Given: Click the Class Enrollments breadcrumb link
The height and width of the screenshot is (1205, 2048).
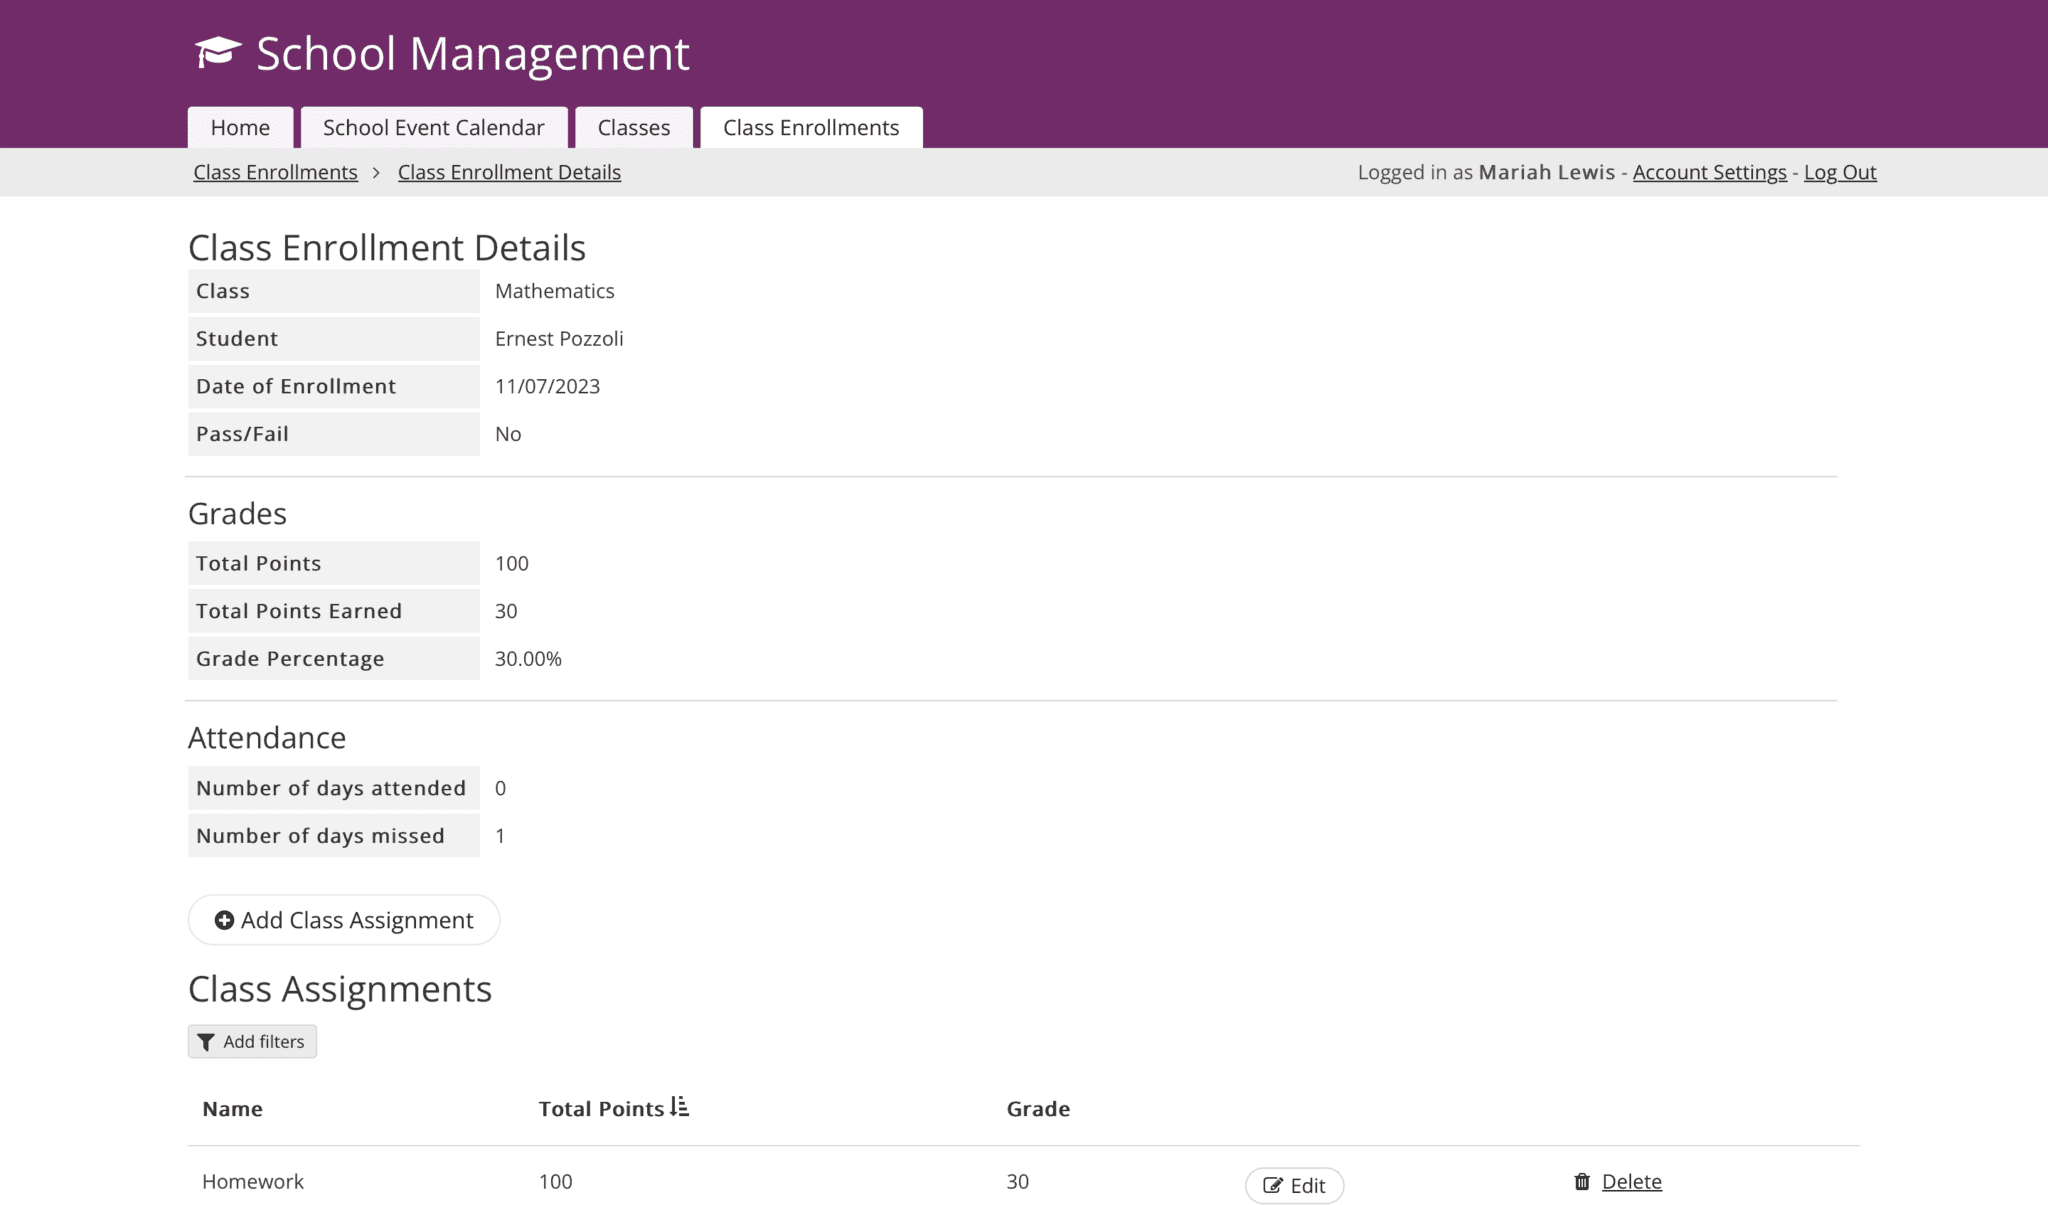Looking at the screenshot, I should point(274,171).
